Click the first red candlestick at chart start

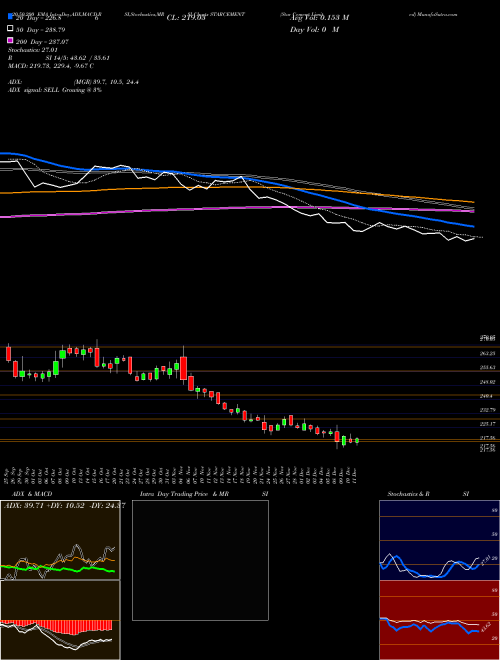[8, 354]
